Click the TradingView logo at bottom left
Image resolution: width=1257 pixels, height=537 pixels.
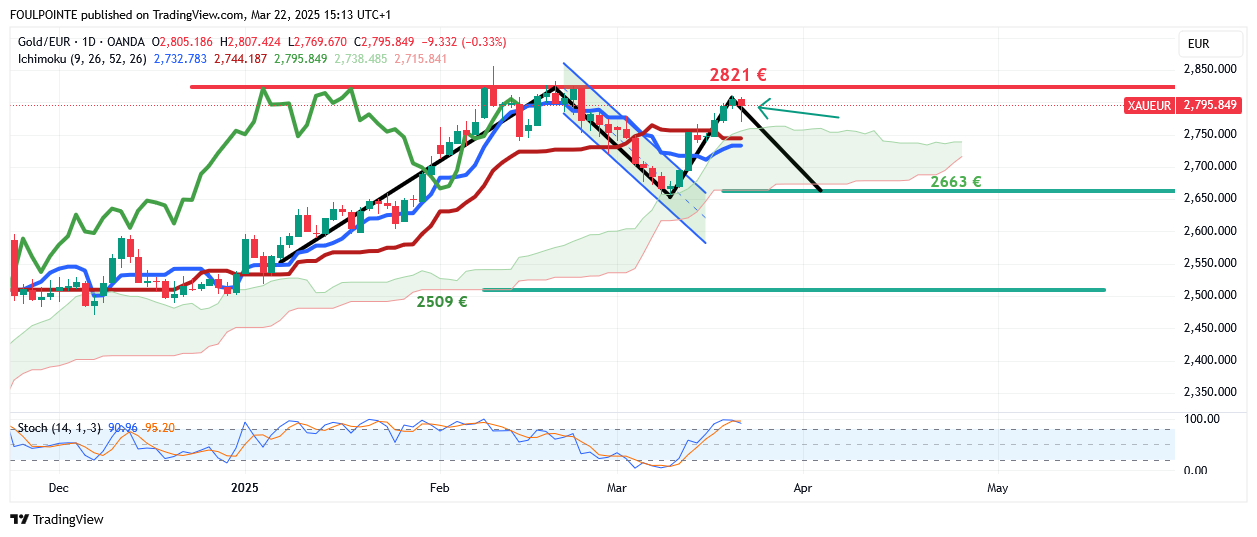(x=56, y=519)
